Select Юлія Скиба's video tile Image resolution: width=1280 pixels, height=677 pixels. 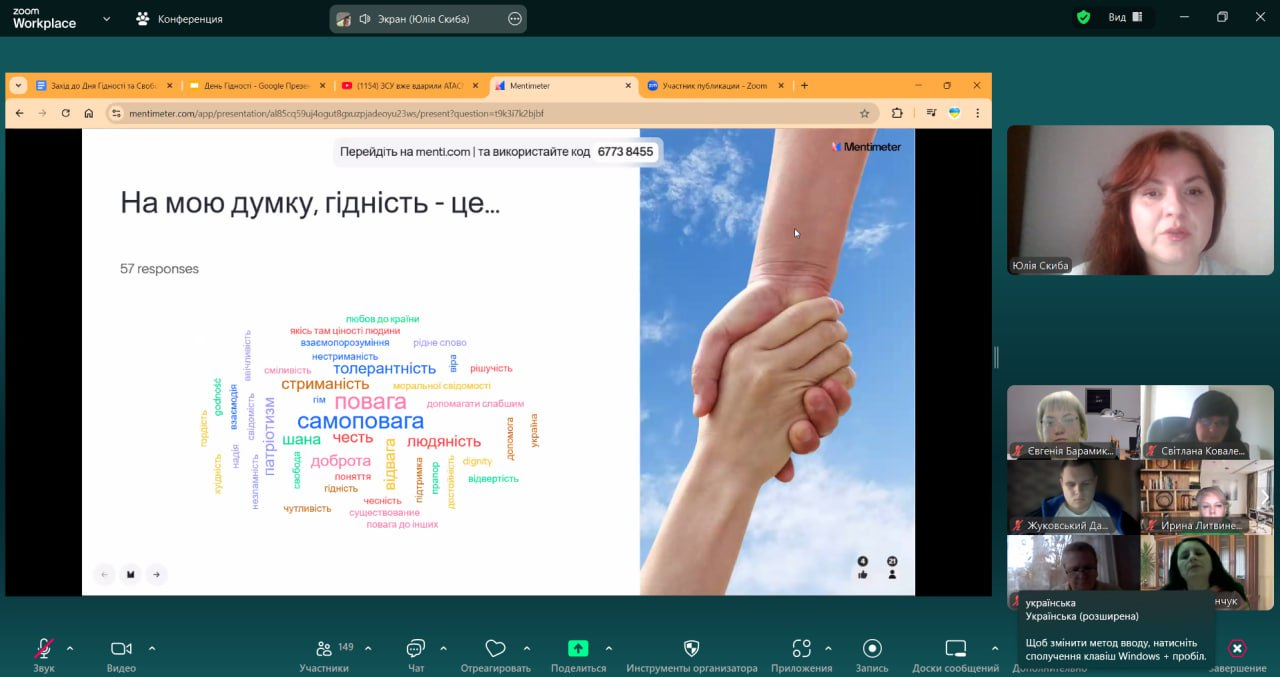[x=1140, y=200]
